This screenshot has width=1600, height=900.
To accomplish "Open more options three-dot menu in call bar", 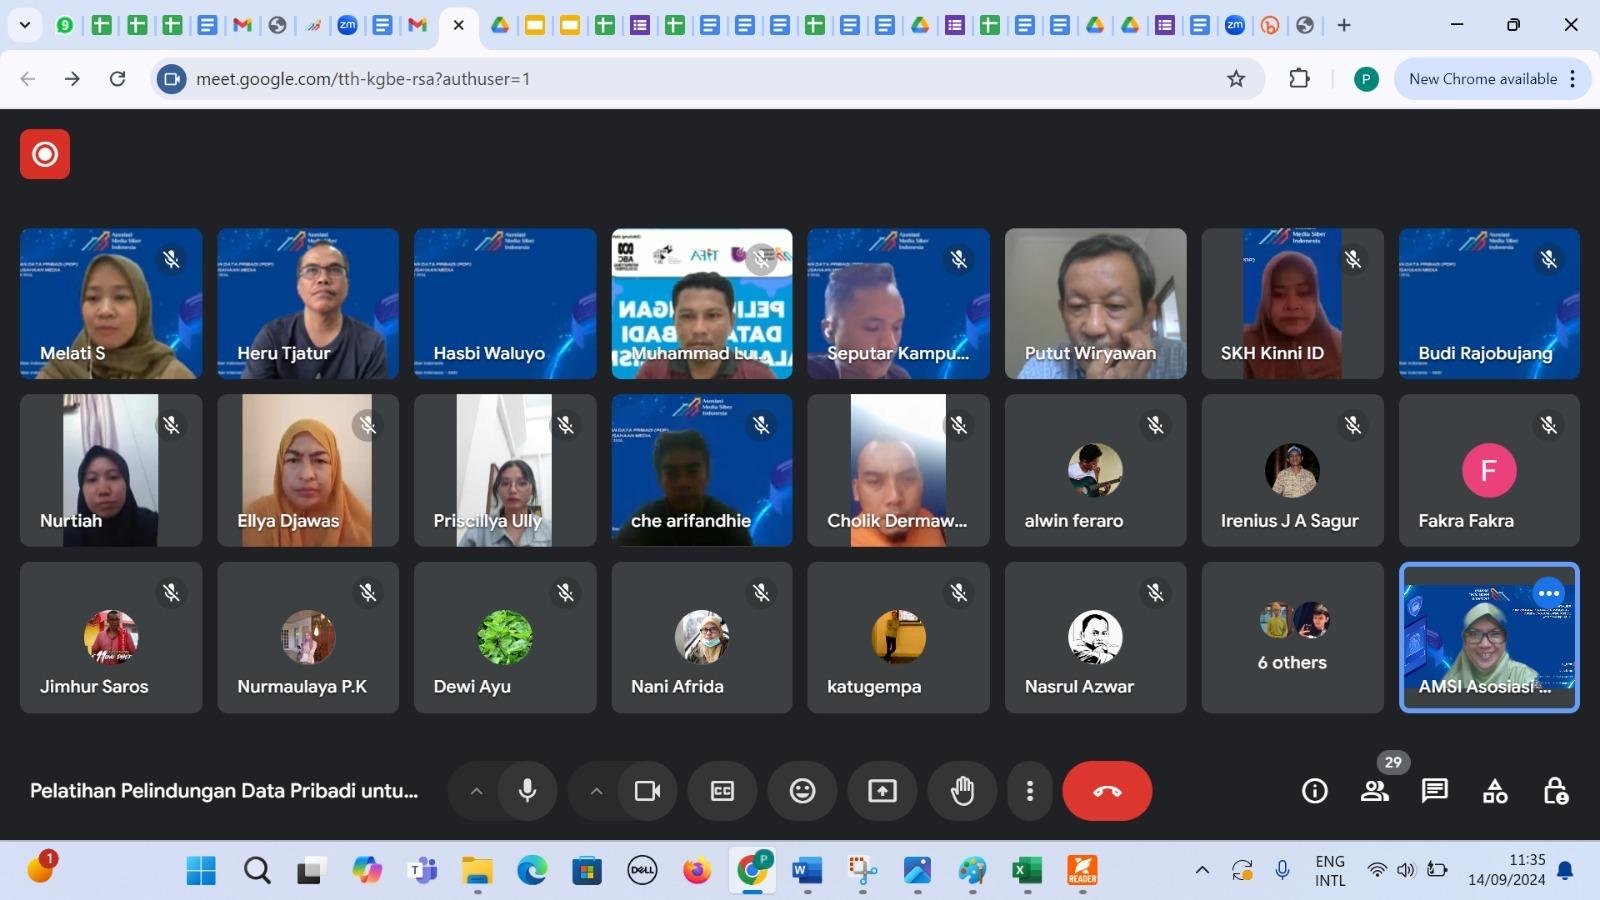I will point(1029,791).
